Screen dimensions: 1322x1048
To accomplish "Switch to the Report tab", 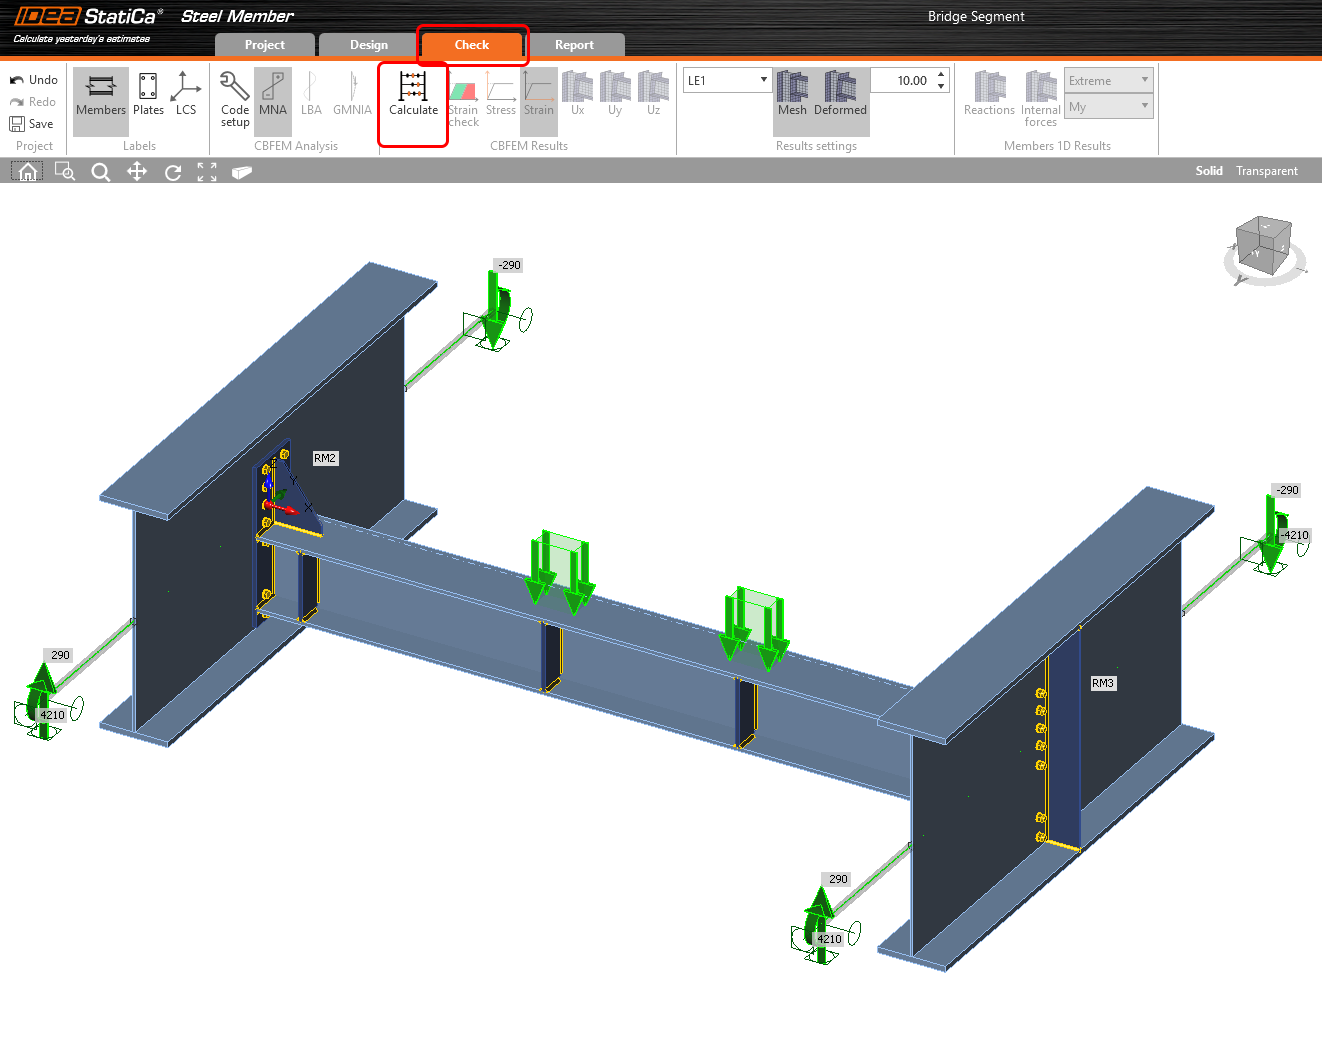I will [574, 45].
